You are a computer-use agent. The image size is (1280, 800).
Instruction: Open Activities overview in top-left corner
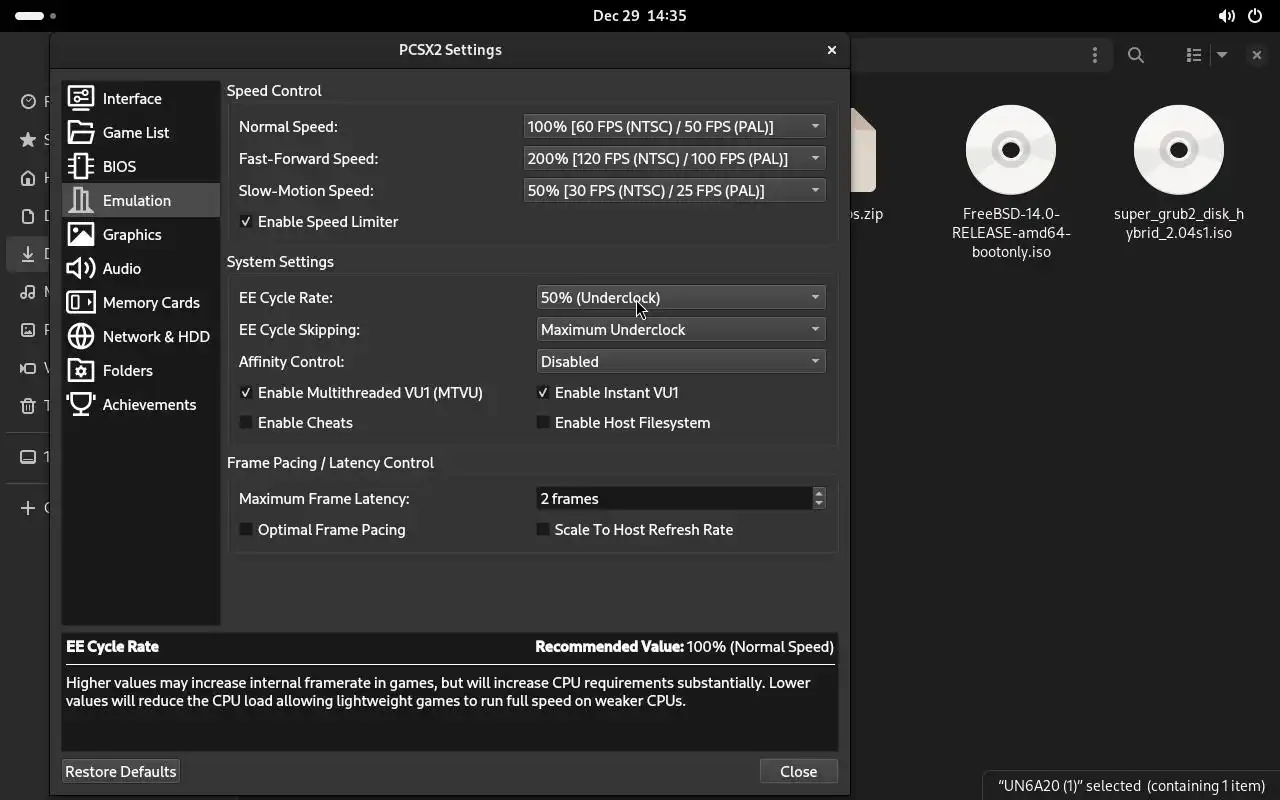pyautogui.click(x=35, y=16)
